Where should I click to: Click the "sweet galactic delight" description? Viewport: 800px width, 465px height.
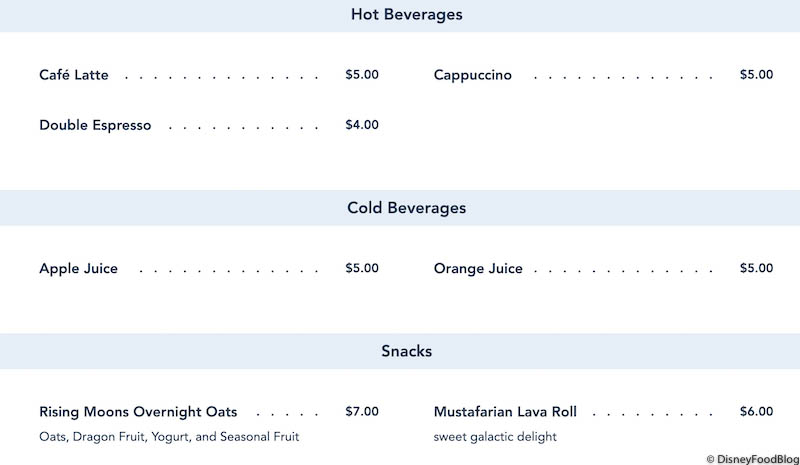coord(495,437)
